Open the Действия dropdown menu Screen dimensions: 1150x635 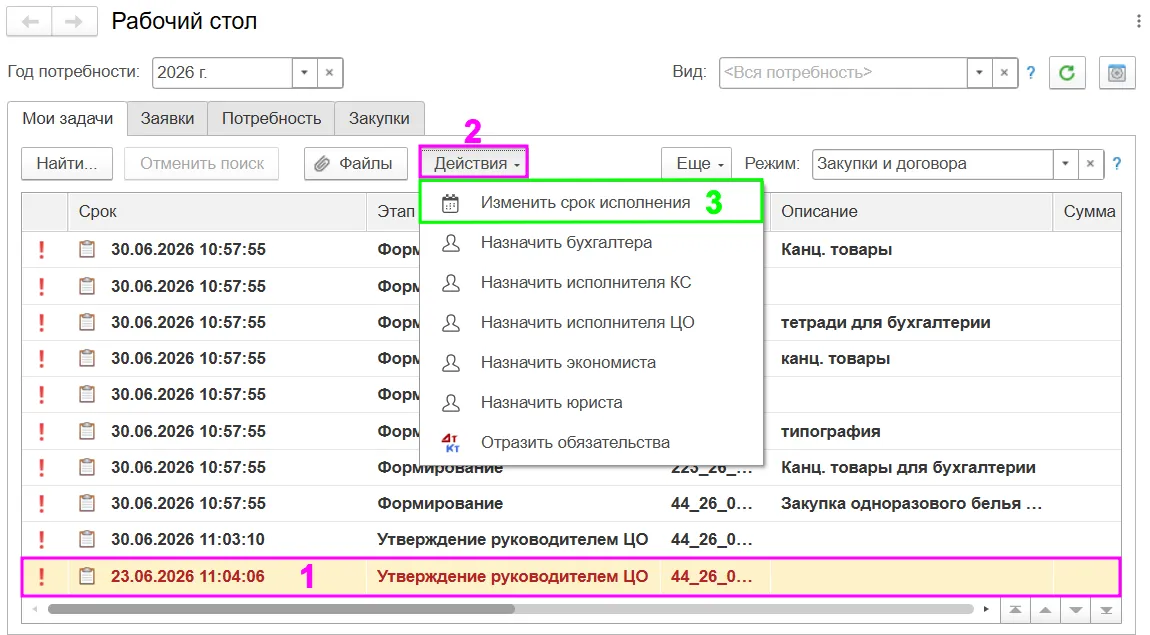[474, 164]
